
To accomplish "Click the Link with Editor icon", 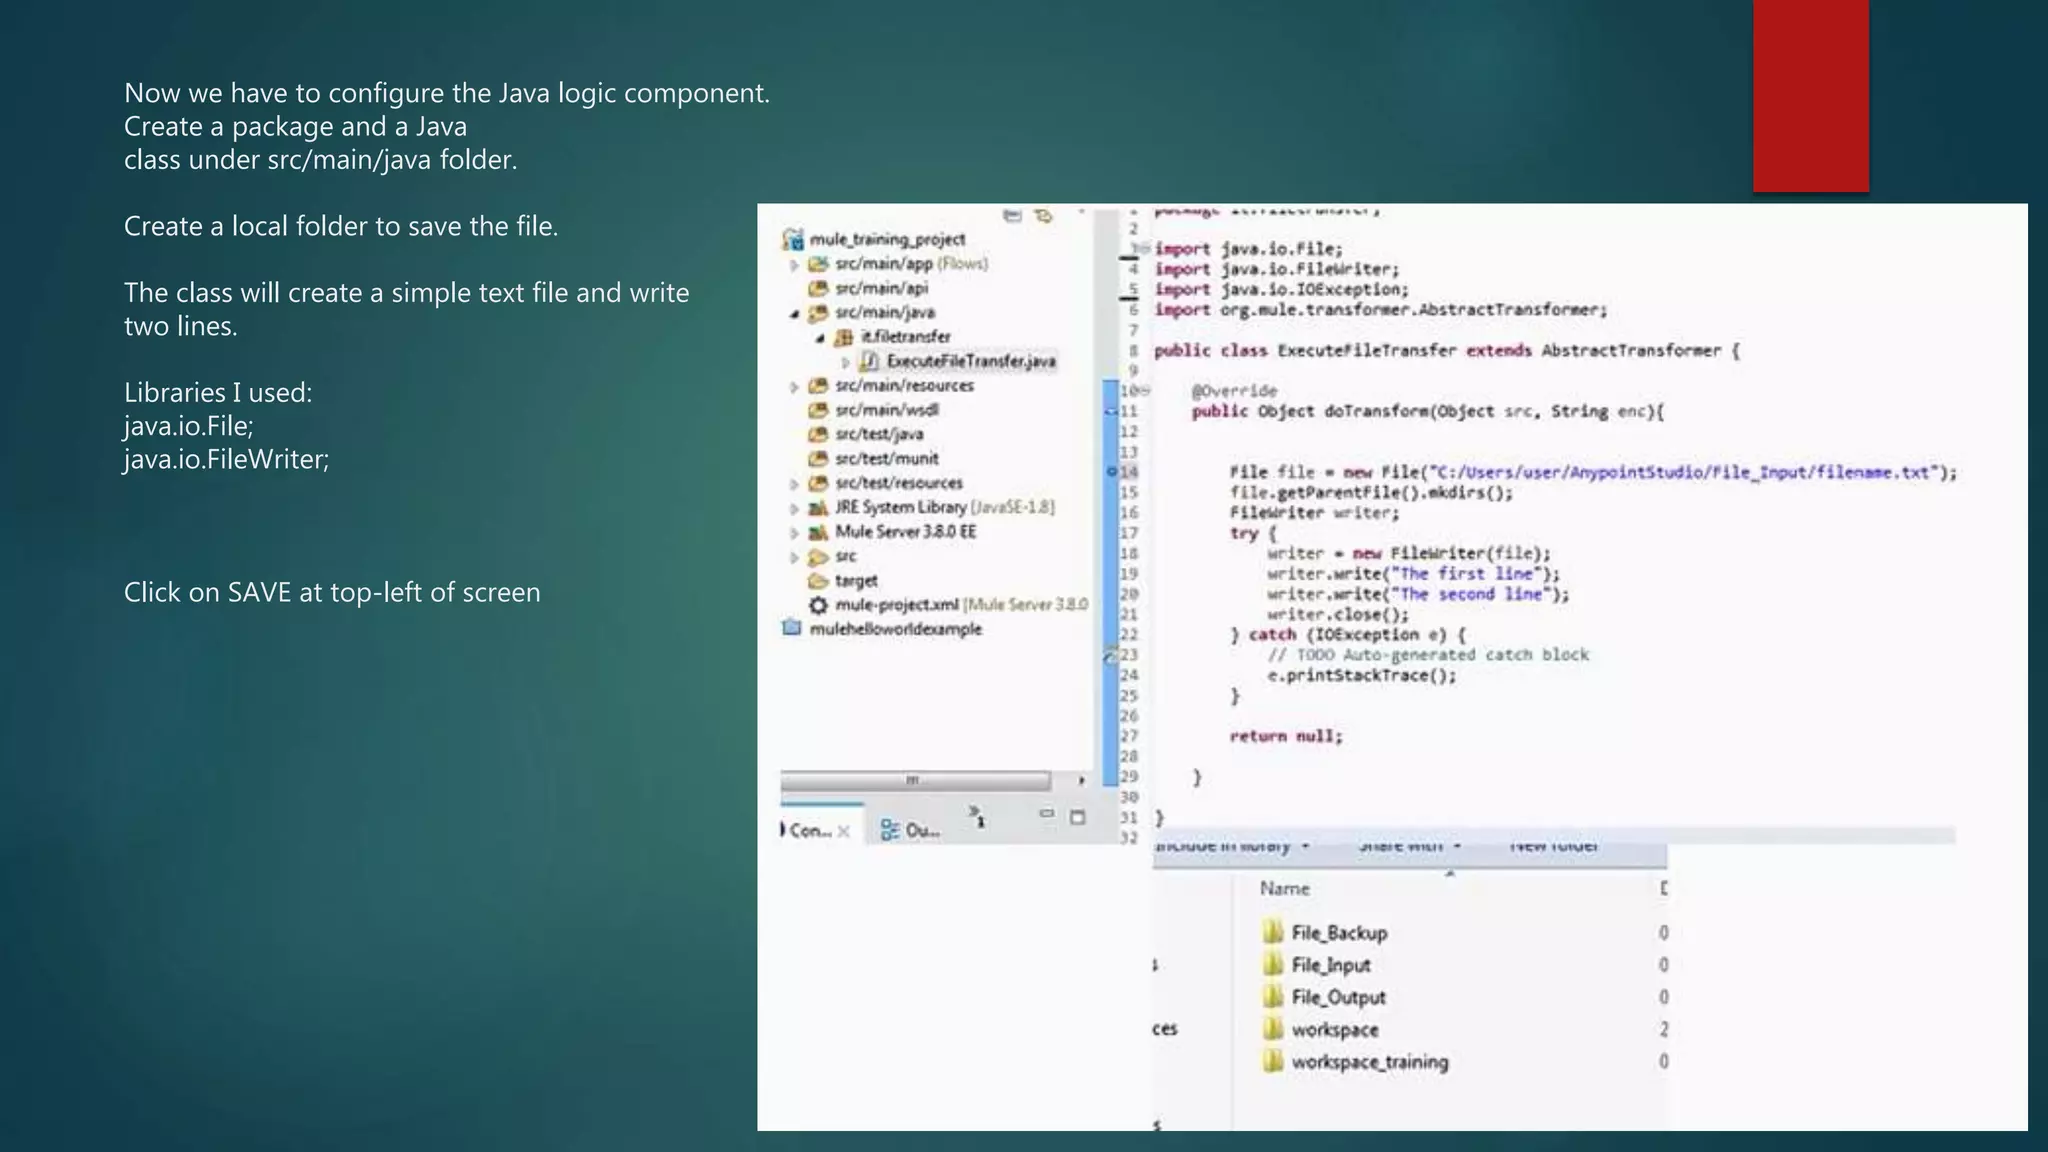I will pyautogui.click(x=1044, y=215).
